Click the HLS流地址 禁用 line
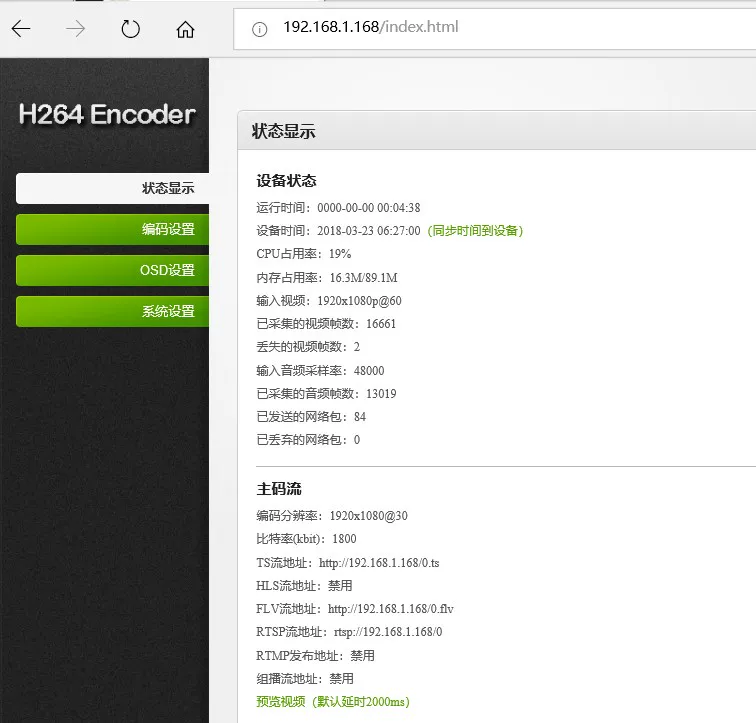Screen dimensions: 756x723 click(304, 586)
